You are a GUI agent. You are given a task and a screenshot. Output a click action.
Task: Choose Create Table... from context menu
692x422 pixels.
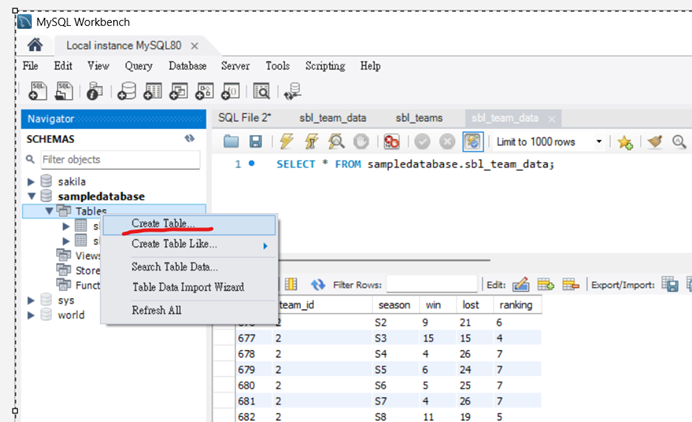[189, 224]
